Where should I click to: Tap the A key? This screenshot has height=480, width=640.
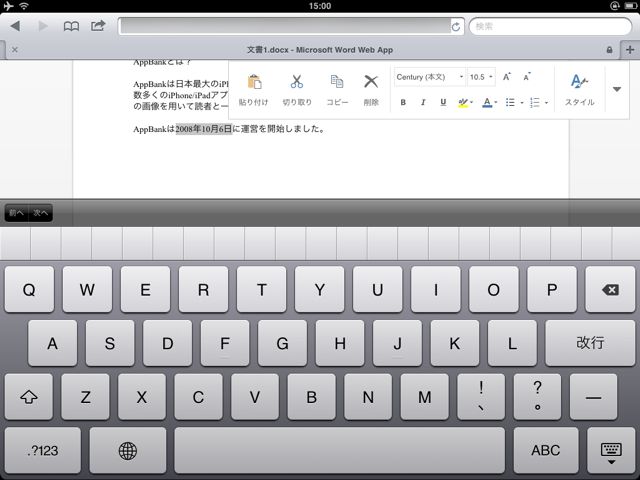click(x=52, y=343)
